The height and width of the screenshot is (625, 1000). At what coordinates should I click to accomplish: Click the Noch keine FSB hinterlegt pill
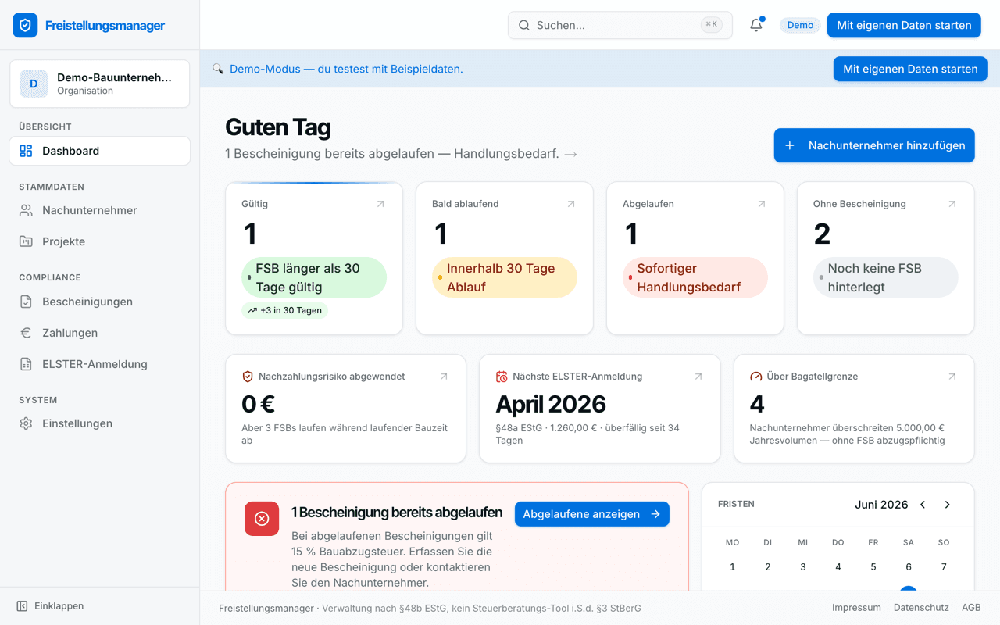coord(885,277)
